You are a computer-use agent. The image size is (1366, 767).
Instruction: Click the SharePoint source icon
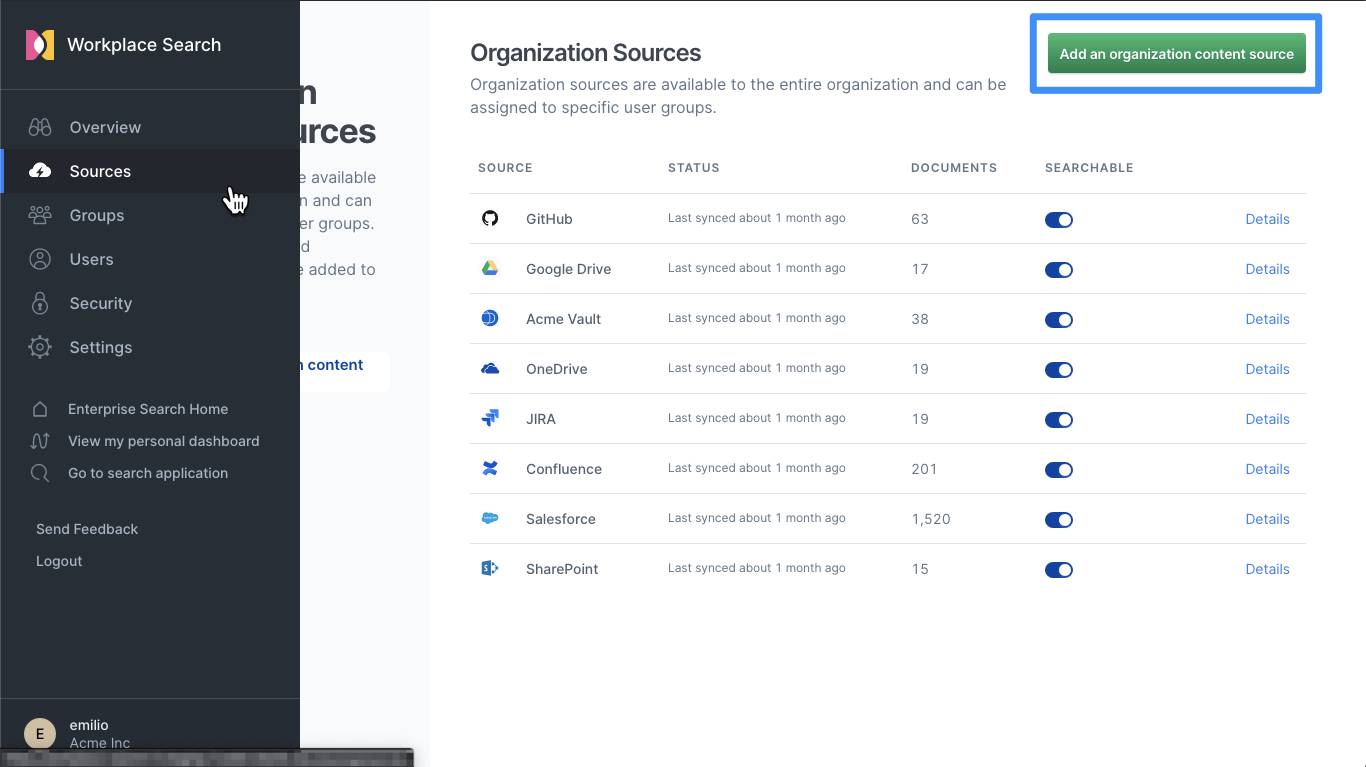490,568
